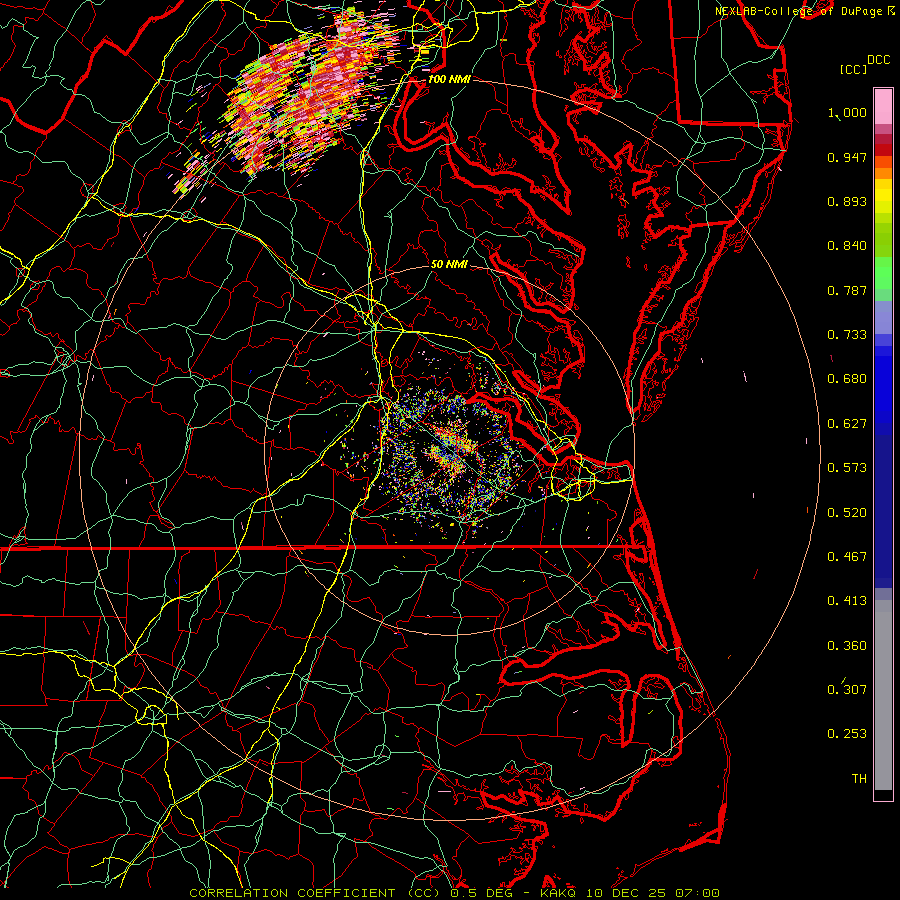Click the 07:00 timestamp text

tap(700, 893)
